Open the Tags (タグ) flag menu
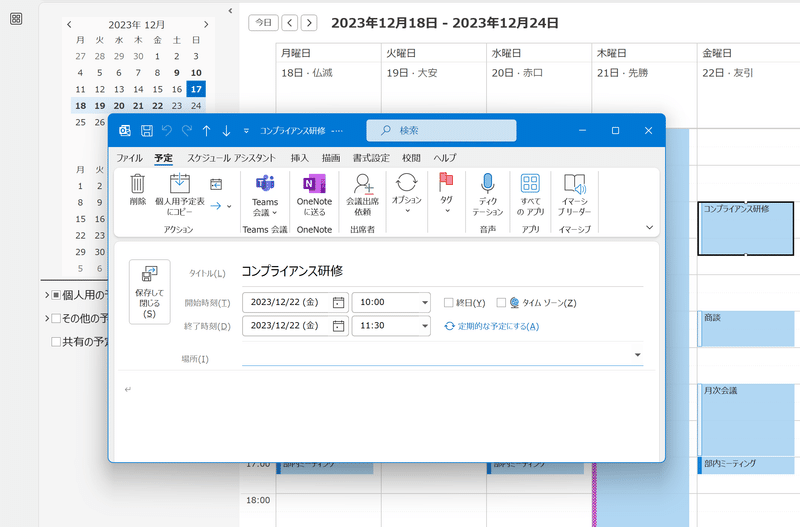Image resolution: width=800 pixels, height=527 pixels. (x=446, y=193)
